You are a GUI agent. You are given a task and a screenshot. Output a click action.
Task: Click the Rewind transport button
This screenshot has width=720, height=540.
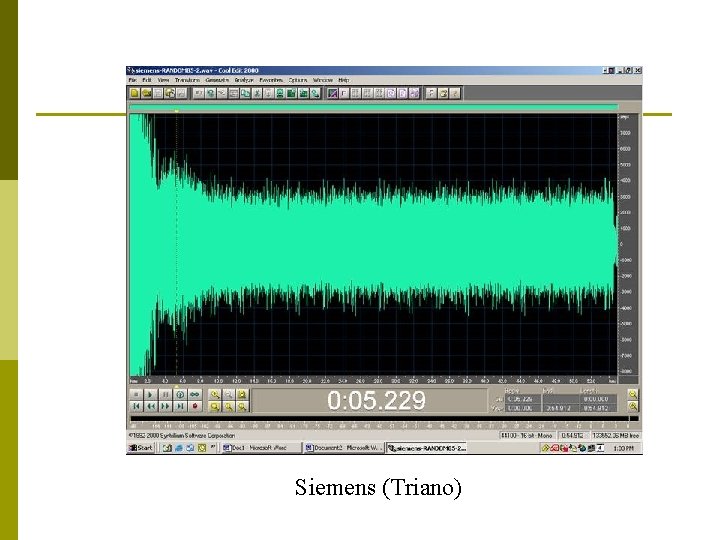pyautogui.click(x=151, y=406)
